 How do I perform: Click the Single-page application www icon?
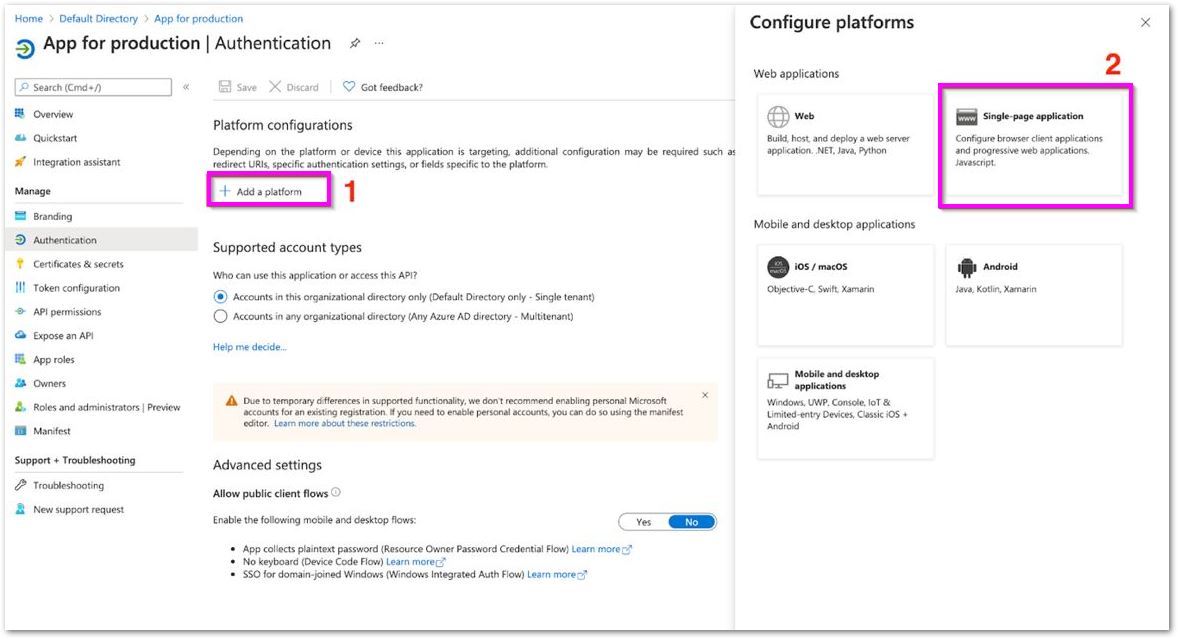(966, 117)
